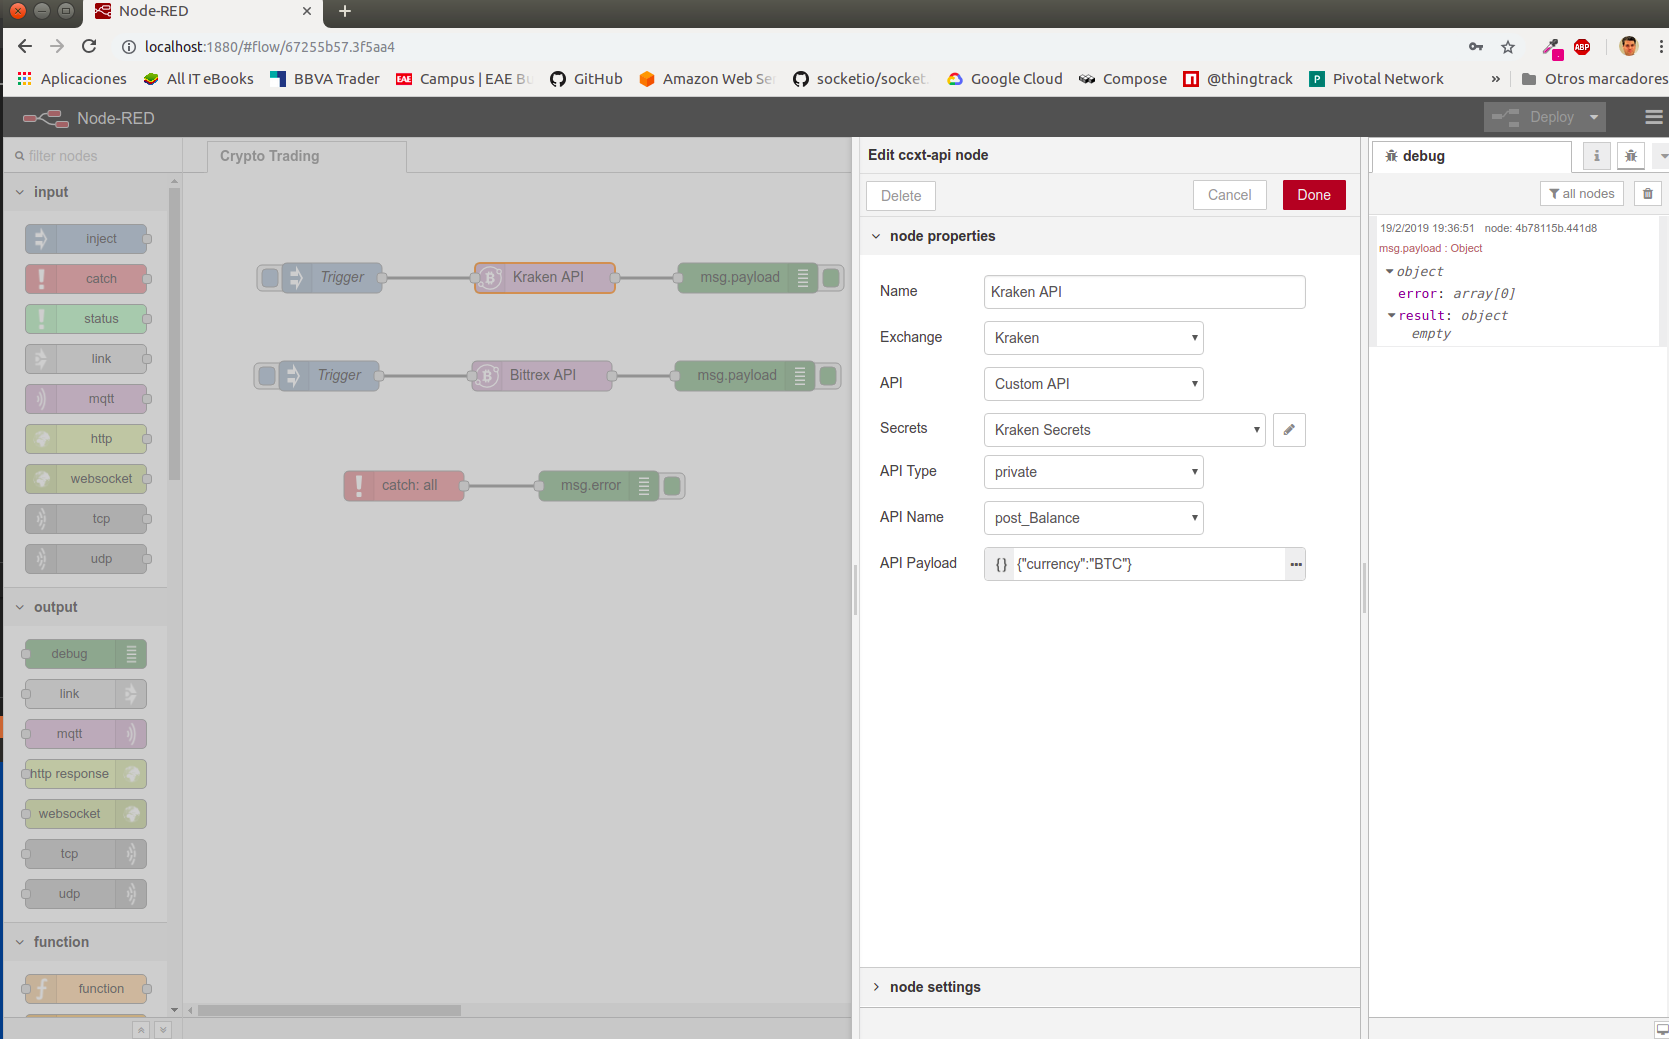
Task: Reload the browser page
Action: 89,46
